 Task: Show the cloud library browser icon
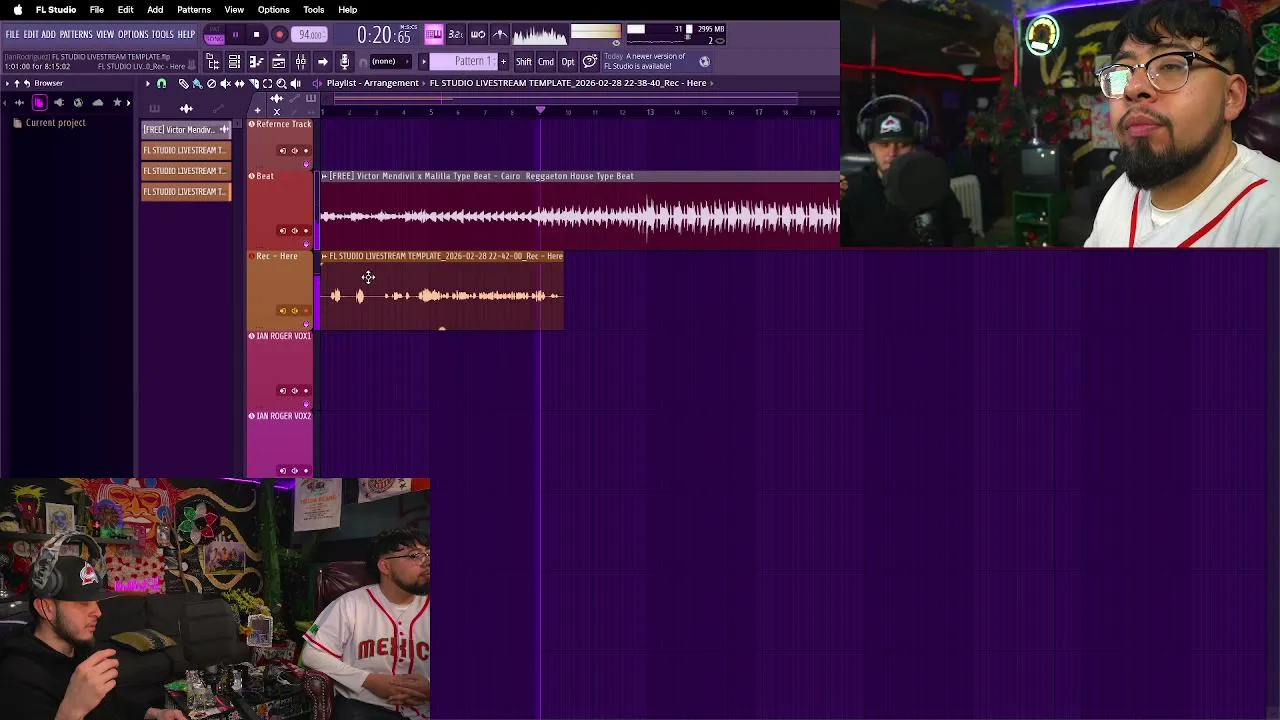point(97,102)
